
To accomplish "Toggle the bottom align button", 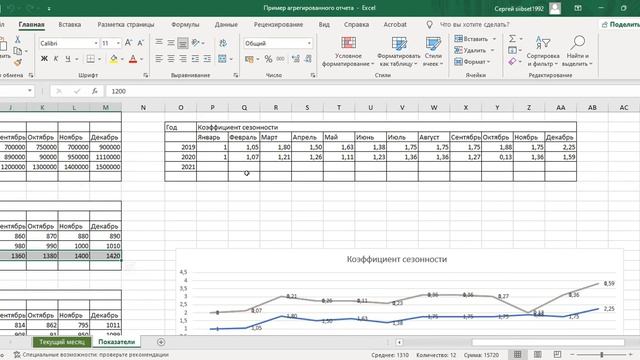I will [183, 42].
